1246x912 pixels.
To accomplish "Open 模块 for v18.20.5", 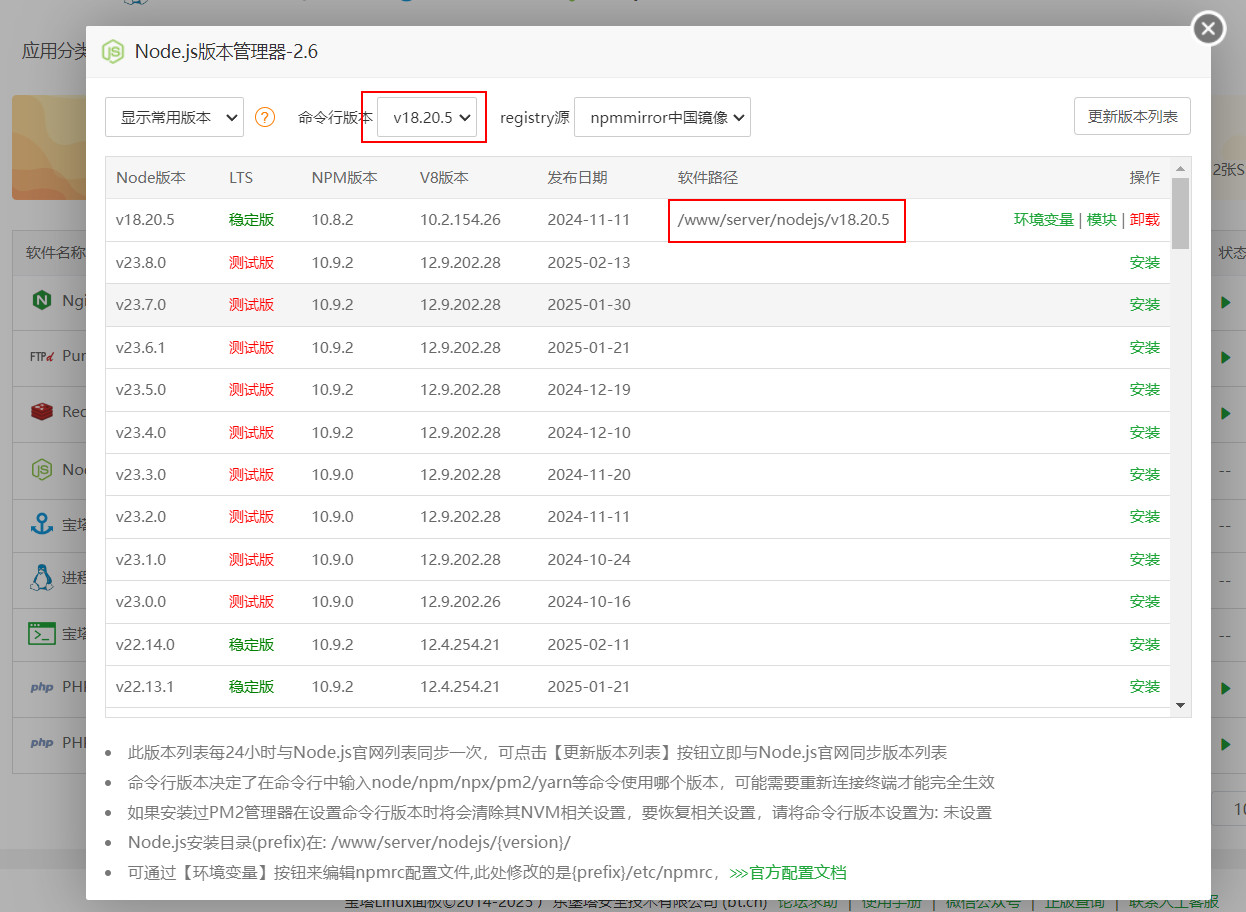I will click(x=1101, y=220).
